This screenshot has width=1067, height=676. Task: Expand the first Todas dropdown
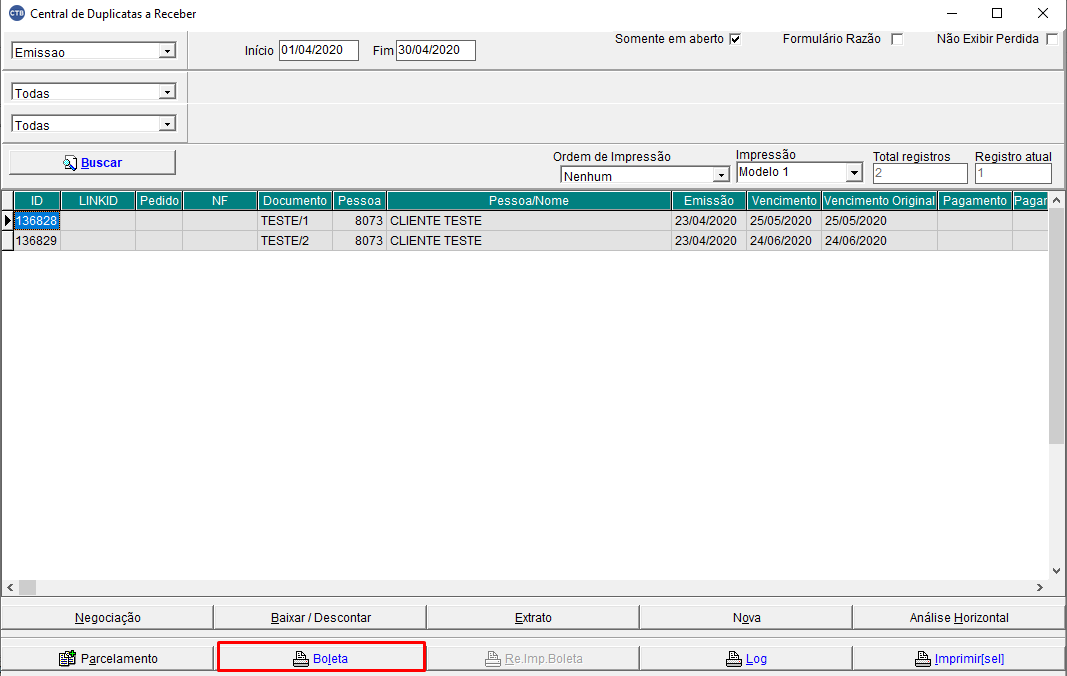pos(167,92)
